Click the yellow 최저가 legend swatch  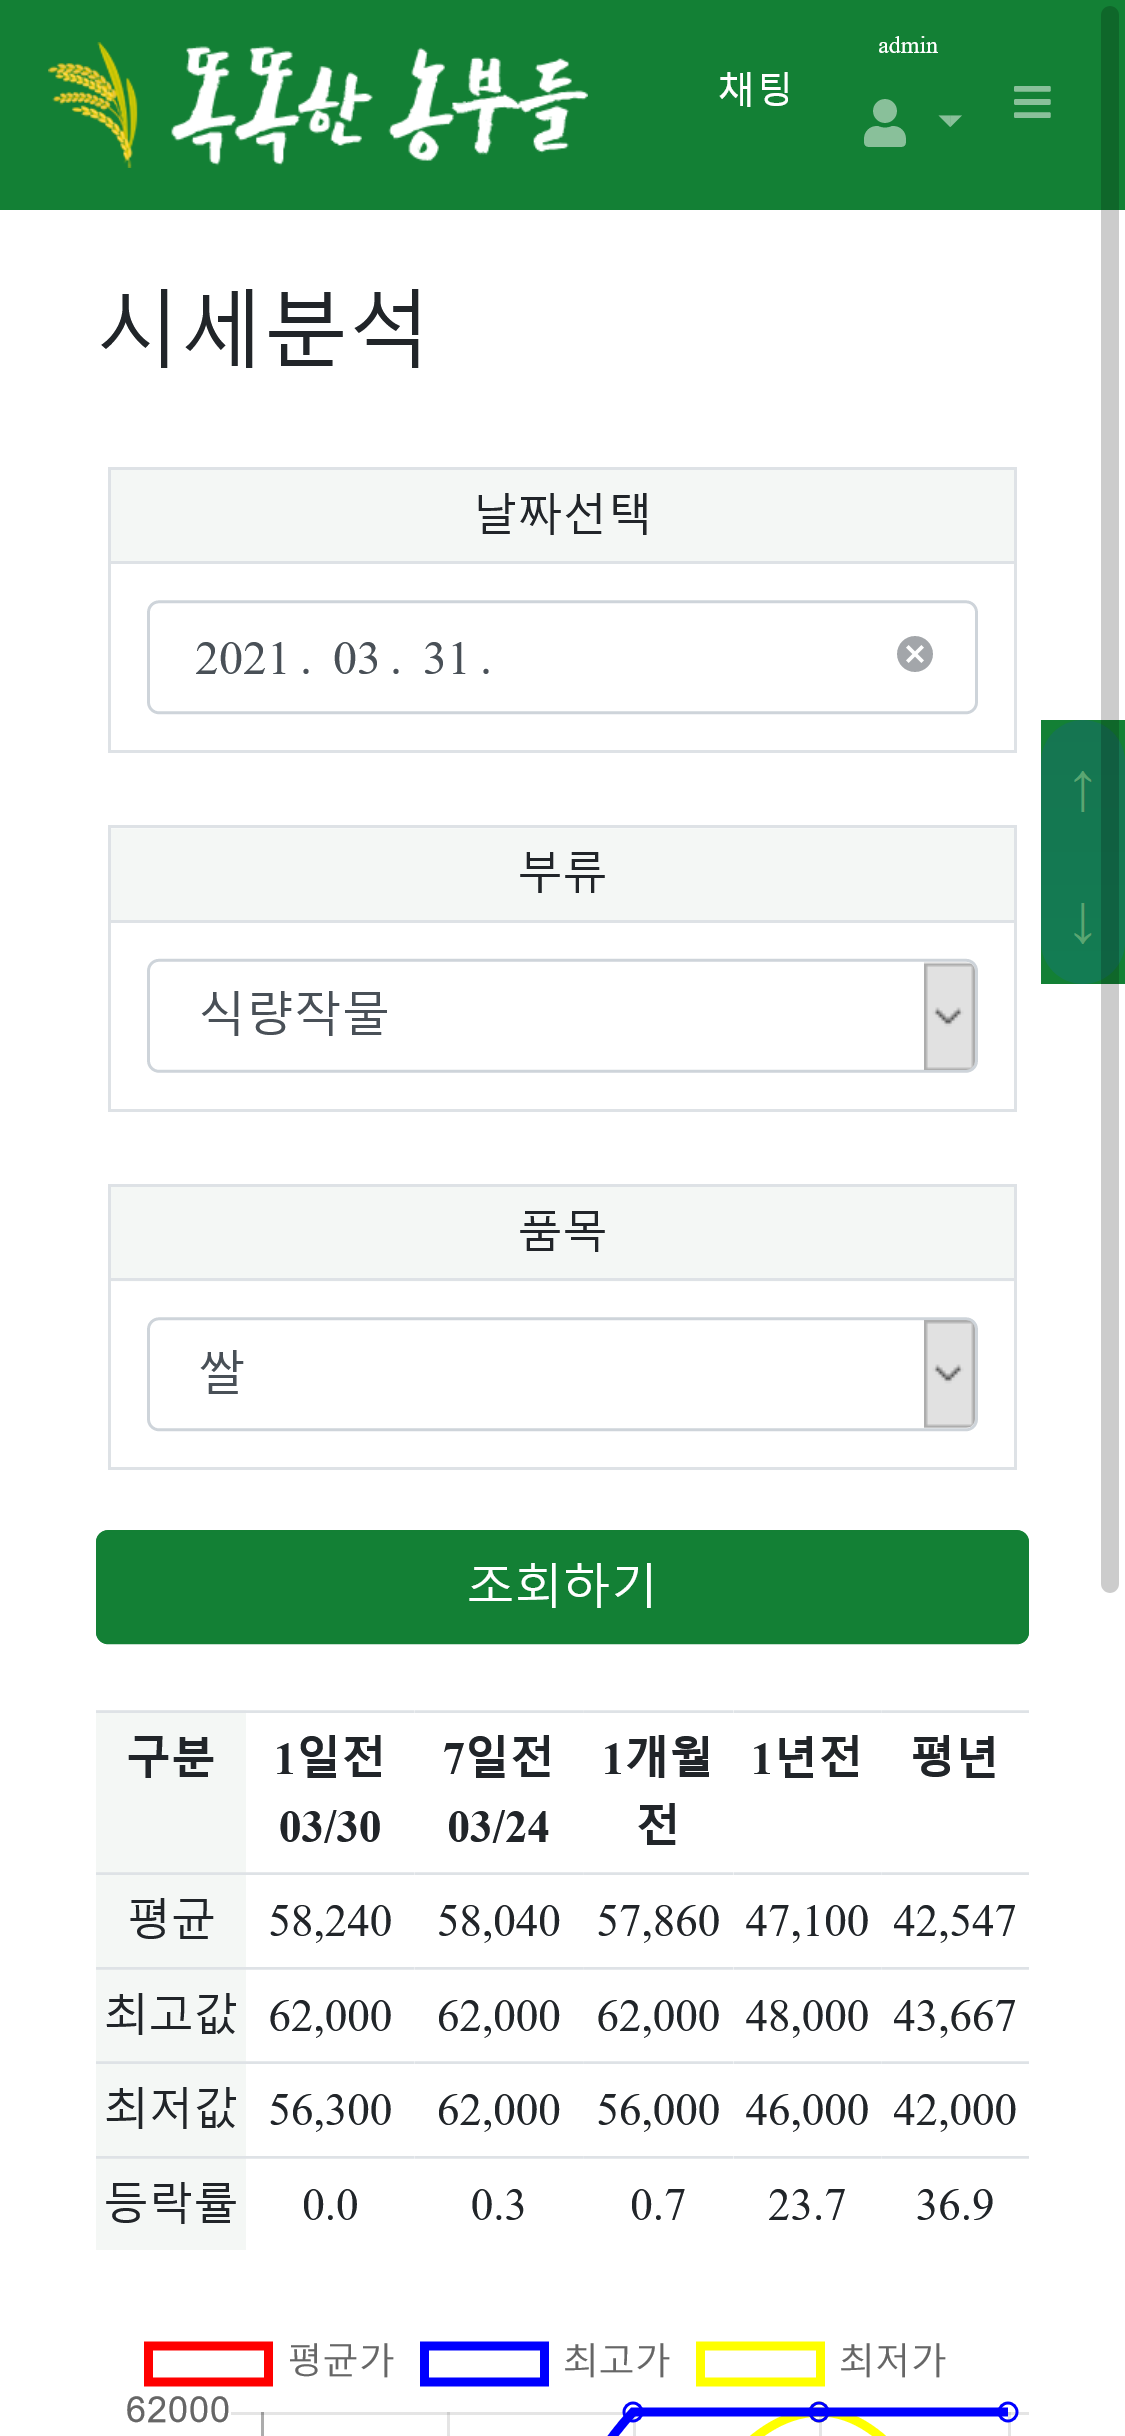pos(760,2364)
